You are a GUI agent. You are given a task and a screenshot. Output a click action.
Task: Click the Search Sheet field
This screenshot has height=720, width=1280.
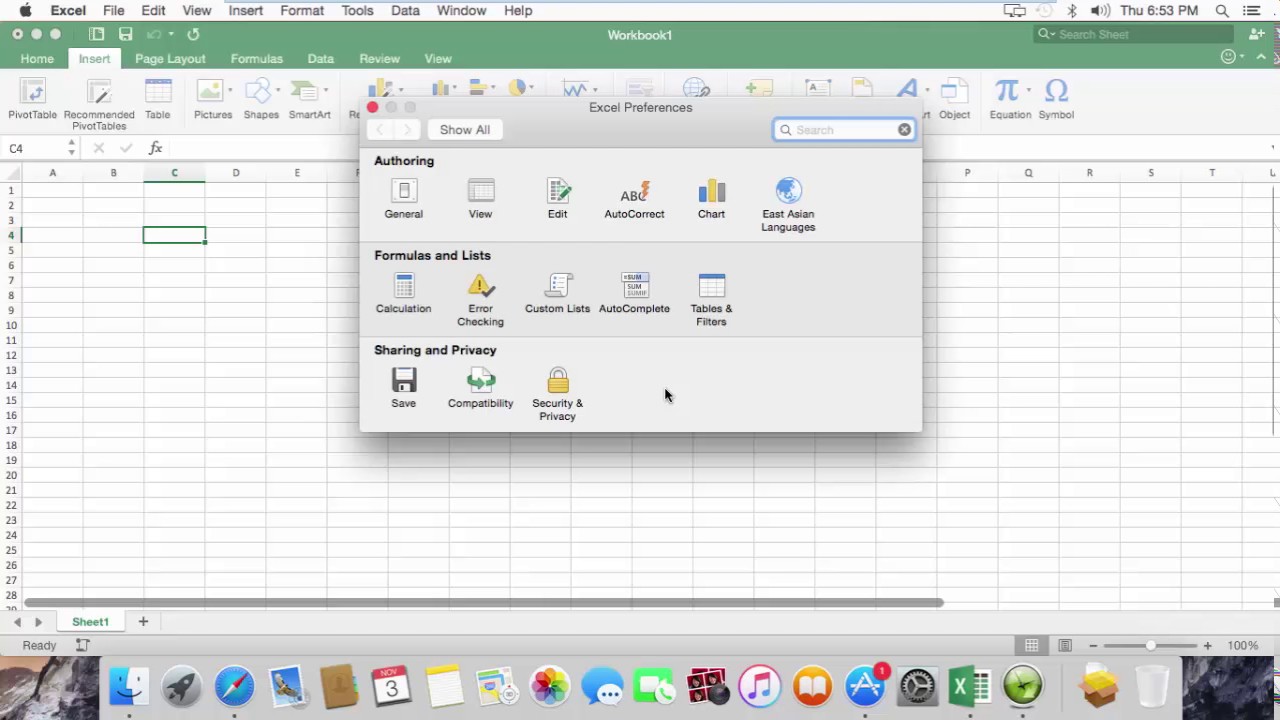[x=1134, y=34]
